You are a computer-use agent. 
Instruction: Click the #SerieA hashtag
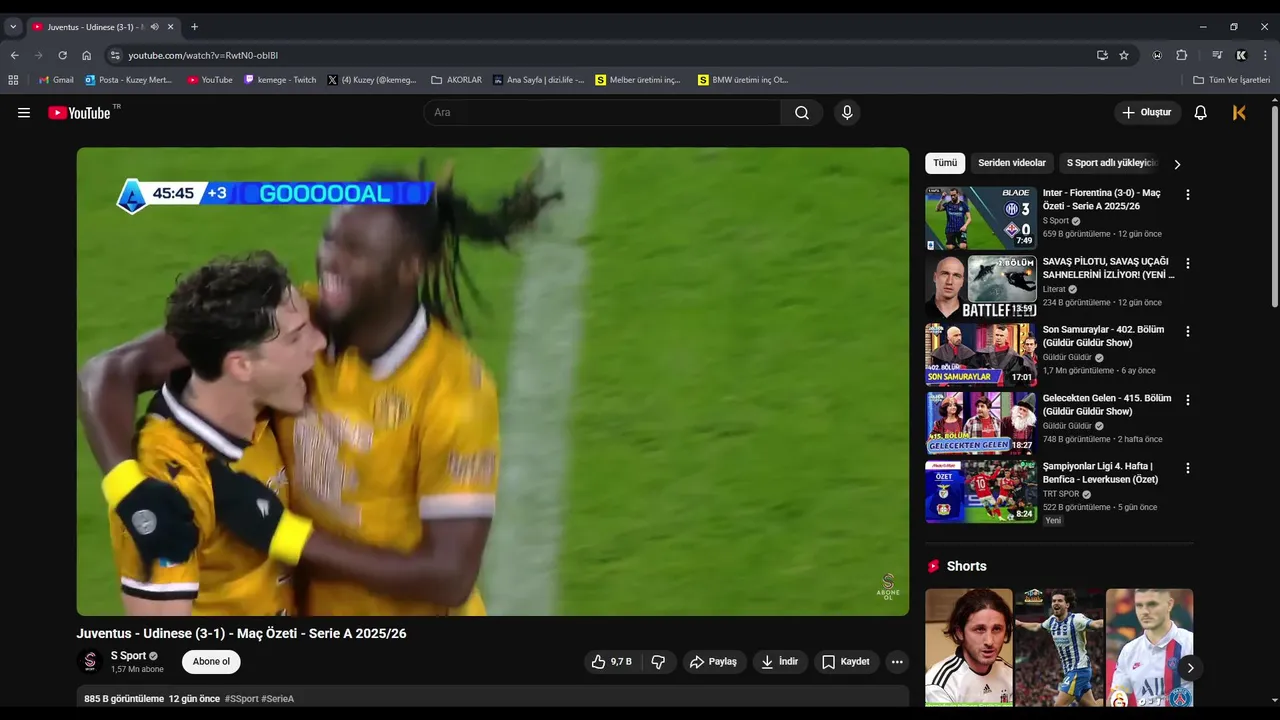pos(277,699)
